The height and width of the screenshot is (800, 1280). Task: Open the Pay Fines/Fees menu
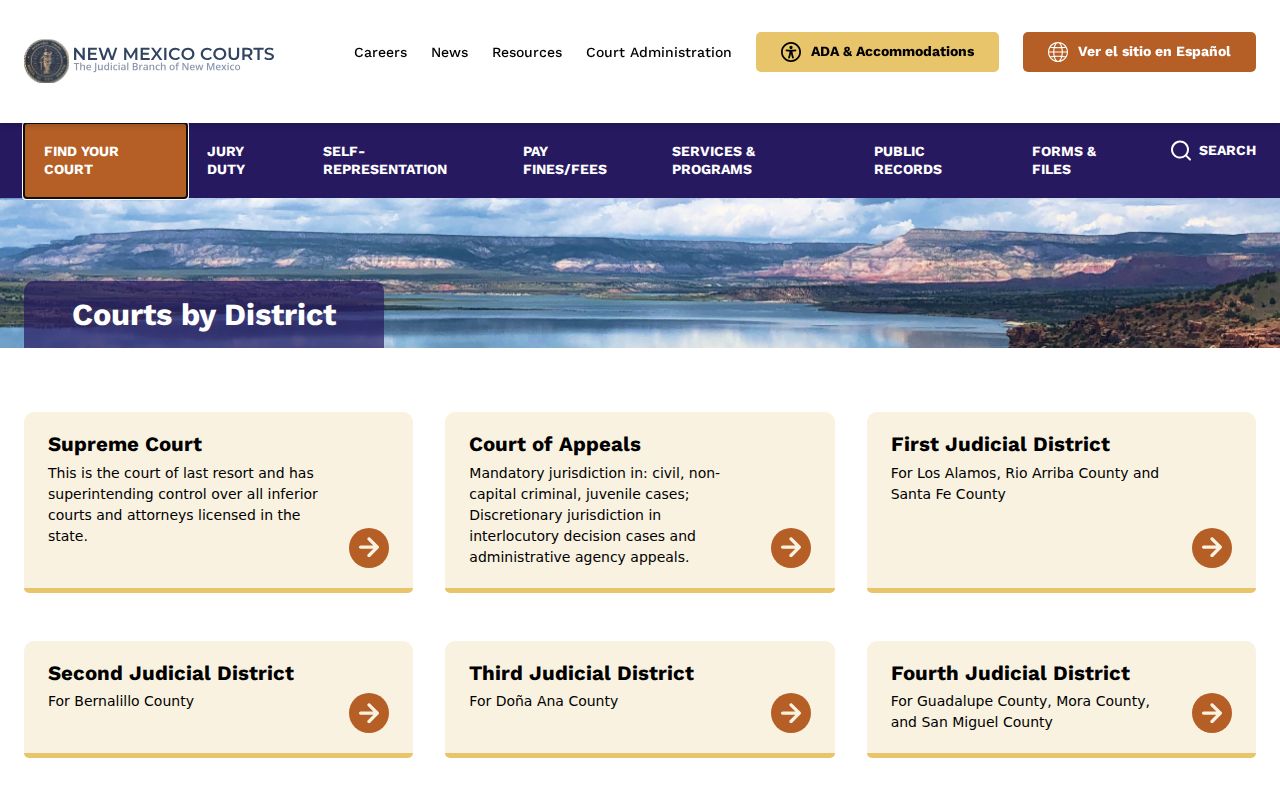pos(565,161)
